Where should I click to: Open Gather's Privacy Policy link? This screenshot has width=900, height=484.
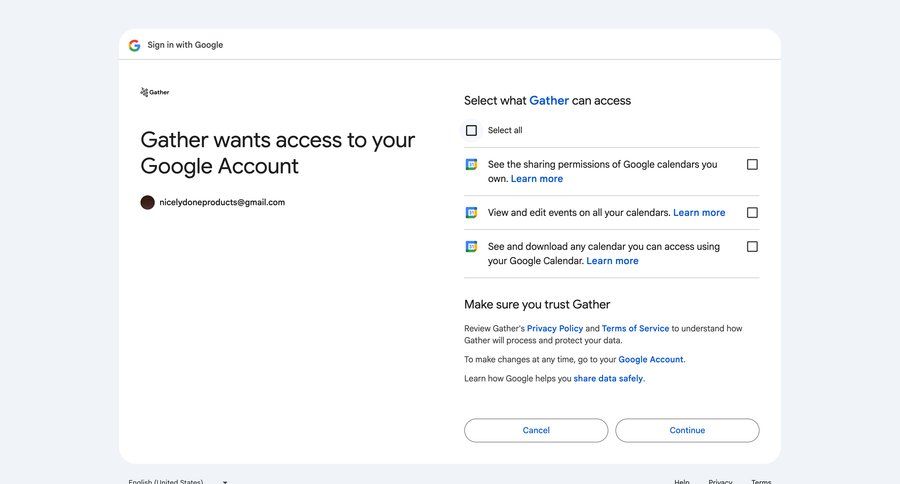tap(555, 328)
